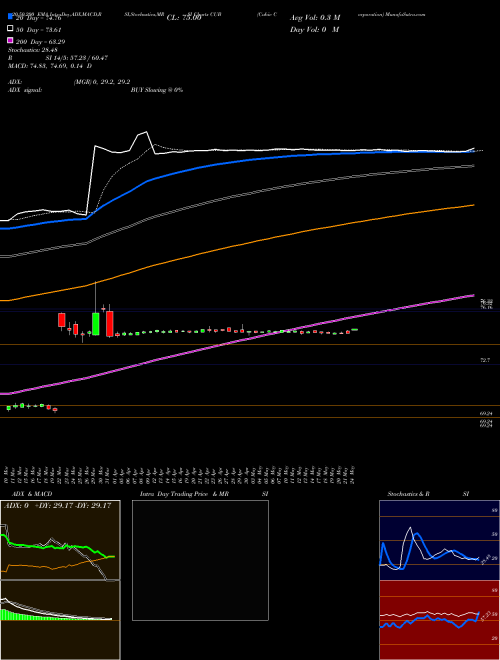Click the Day Vol: 0 M text

coord(314,29)
